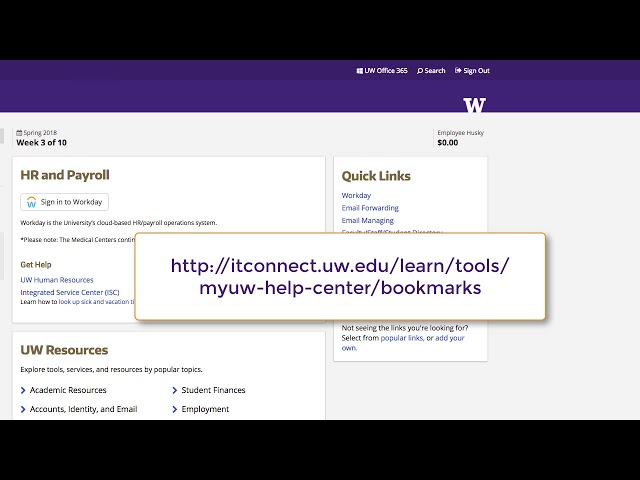This screenshot has height=480, width=640.
Task: Expand Academic Resources topic
Action: point(64,390)
